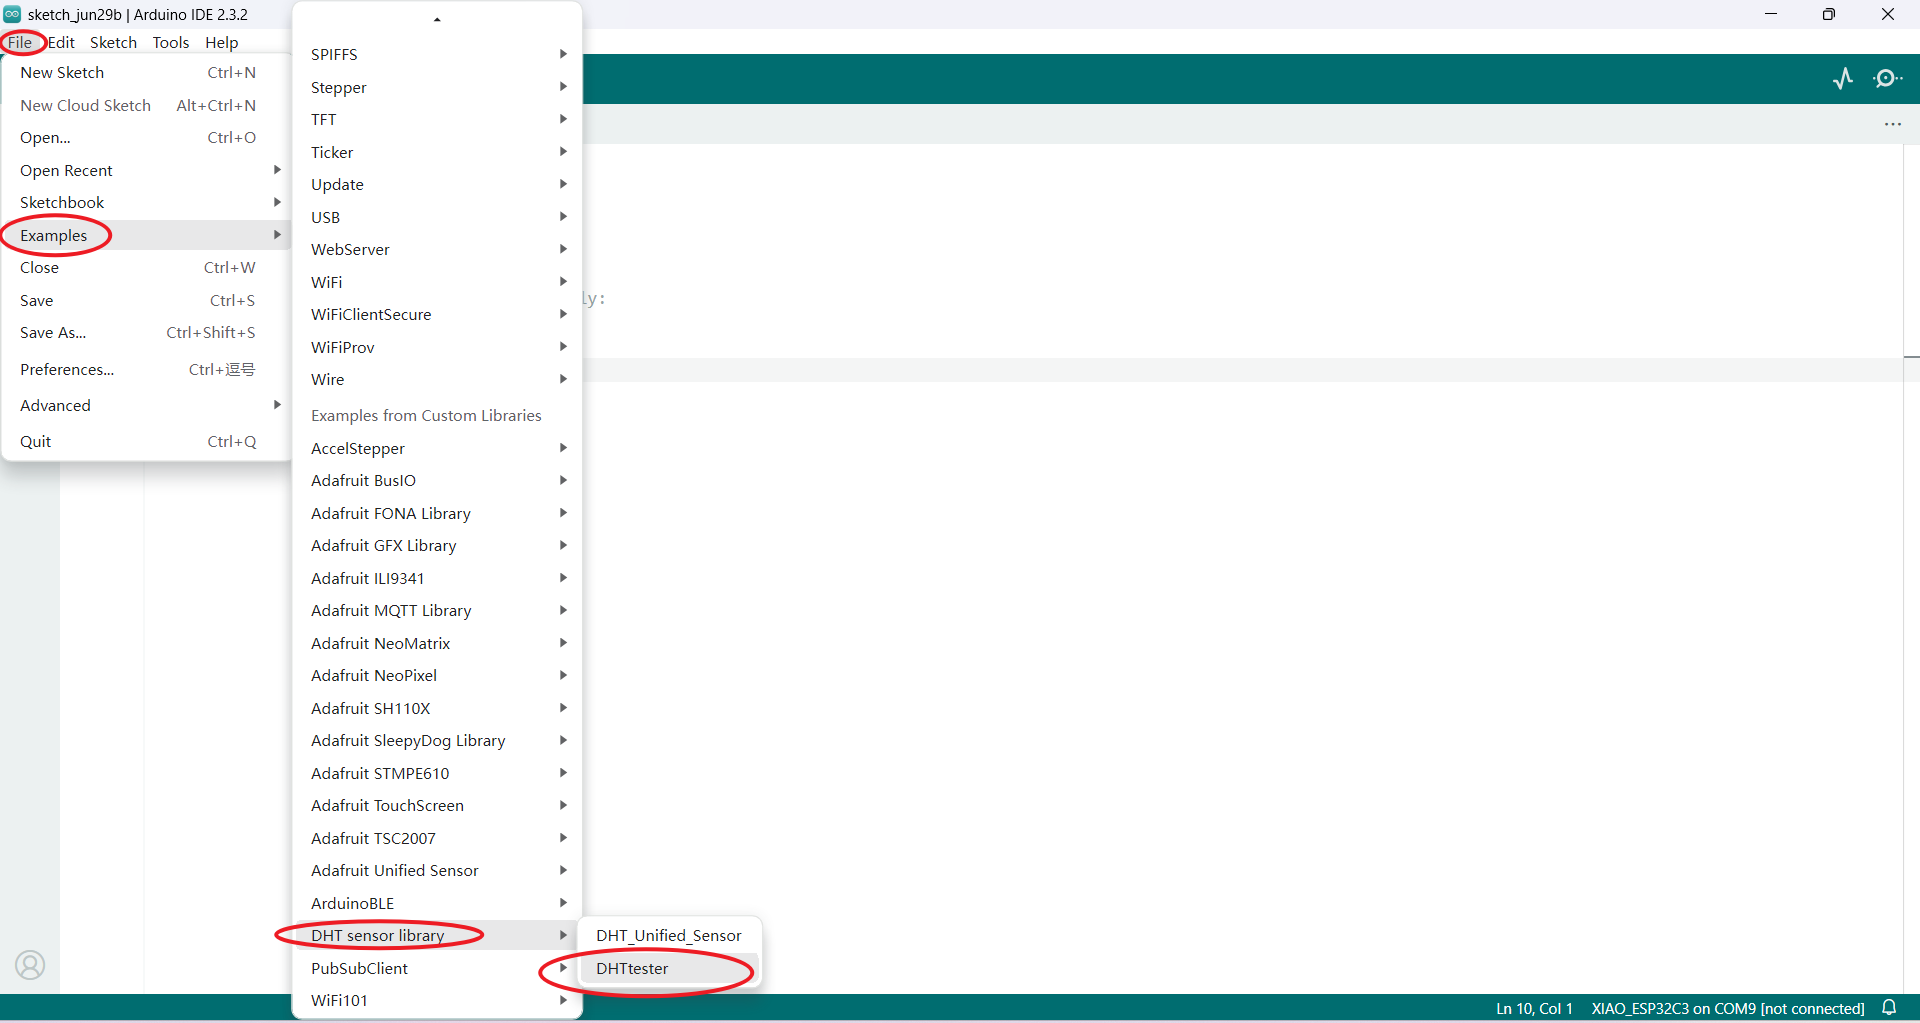The width and height of the screenshot is (1920, 1023).
Task: Expand Advanced submenu
Action: click(x=146, y=405)
